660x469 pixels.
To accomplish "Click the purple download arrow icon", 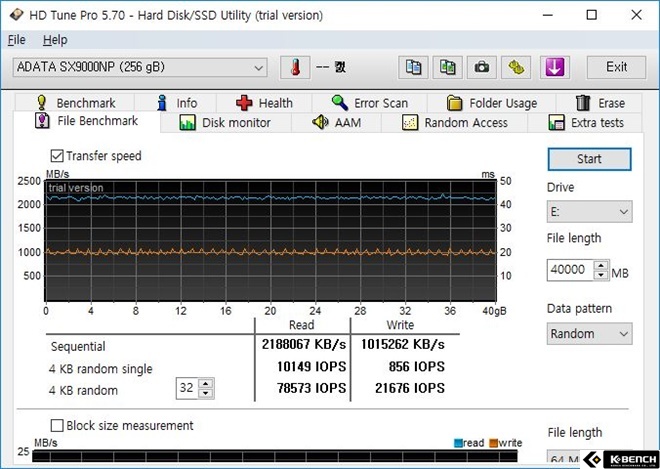I will tap(555, 67).
